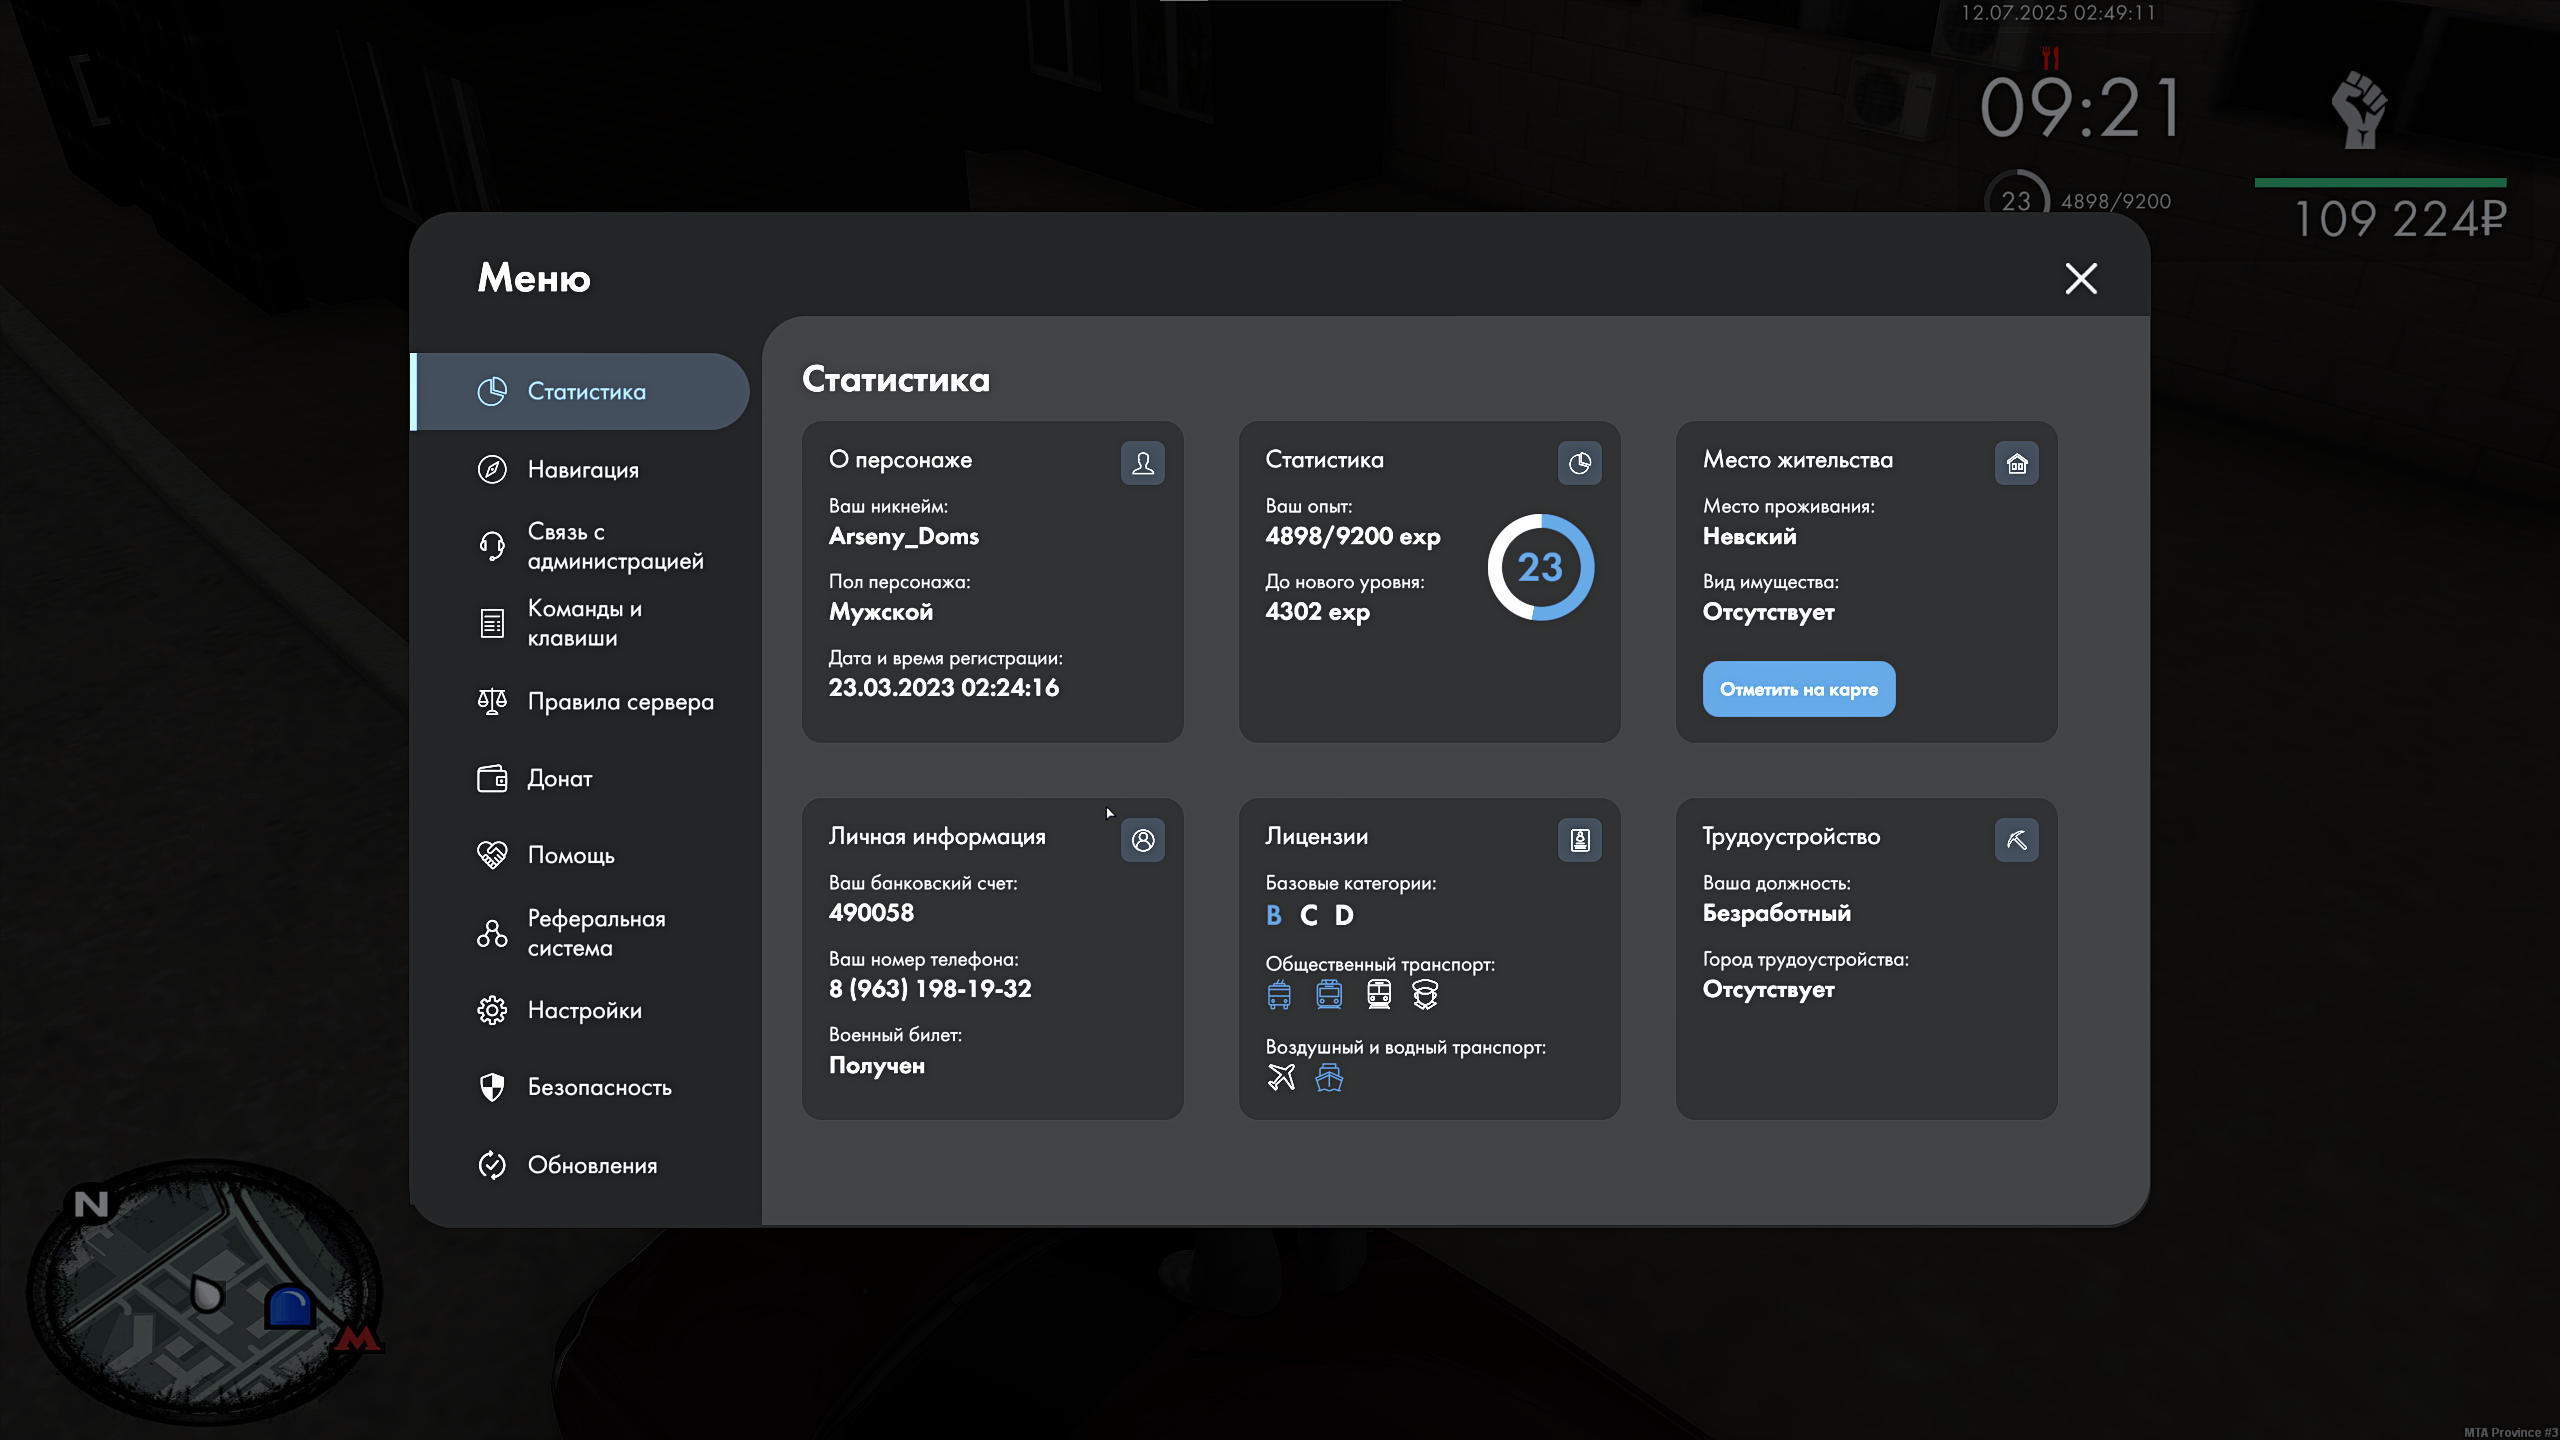This screenshot has width=2560, height=1440.
Task: Open the Безопасность section
Action: 581,1087
